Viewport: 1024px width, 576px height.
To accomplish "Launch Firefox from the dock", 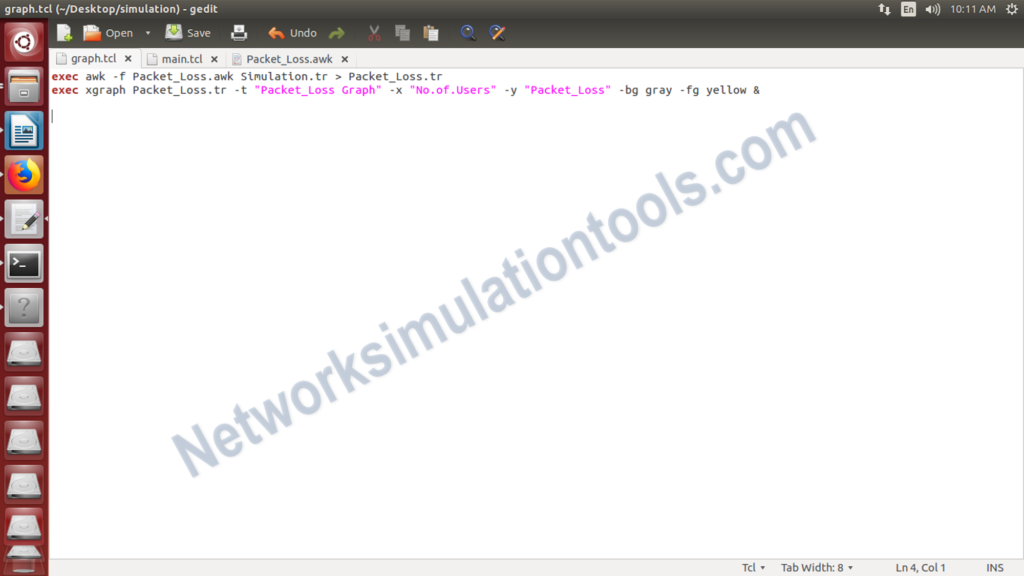I will click(x=24, y=172).
